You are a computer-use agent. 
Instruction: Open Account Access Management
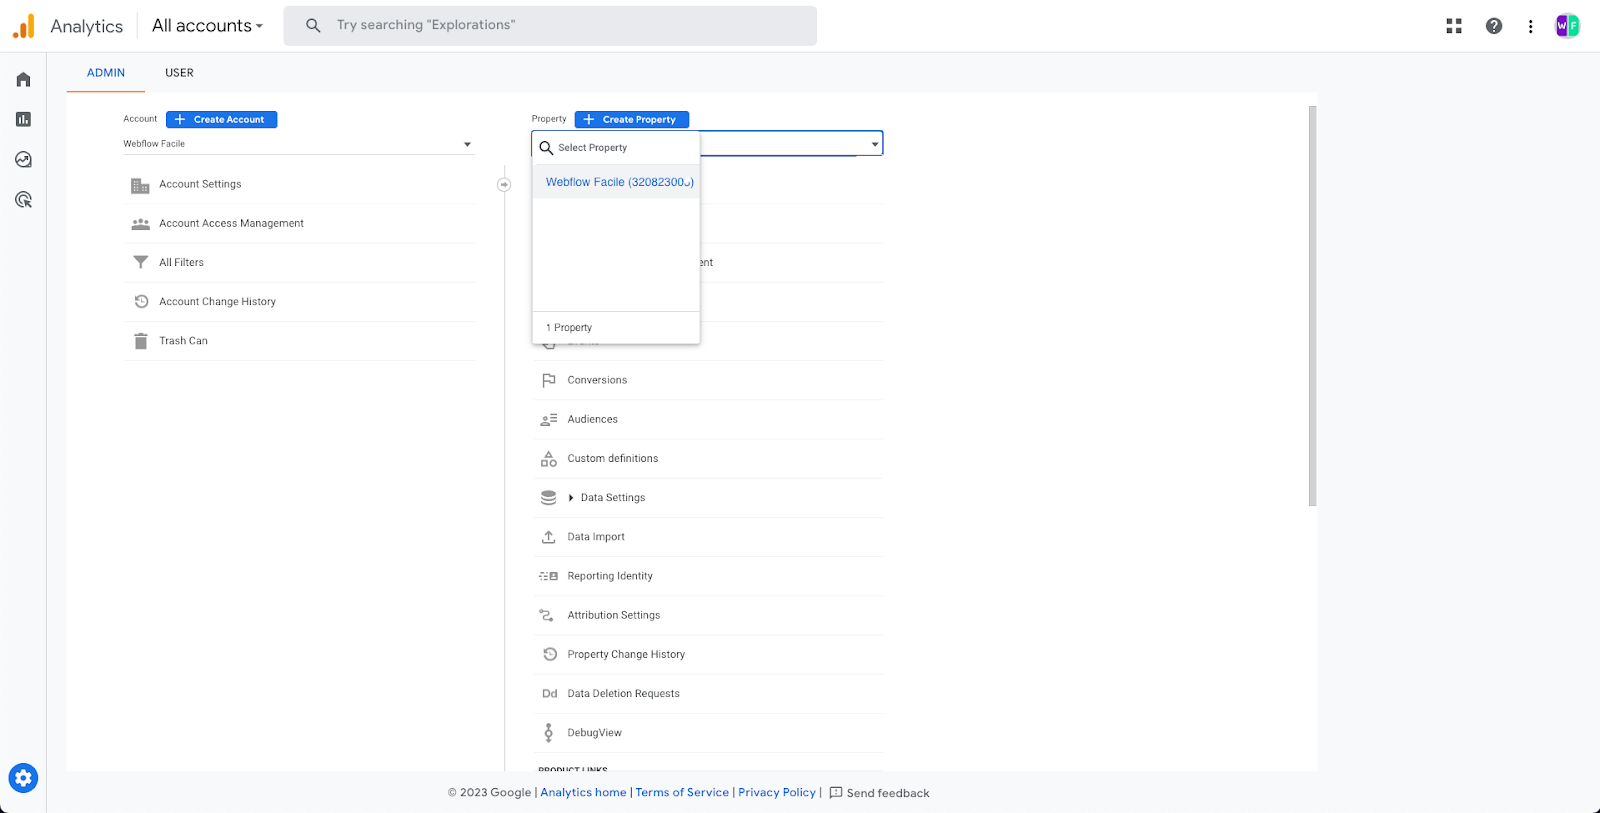point(231,223)
